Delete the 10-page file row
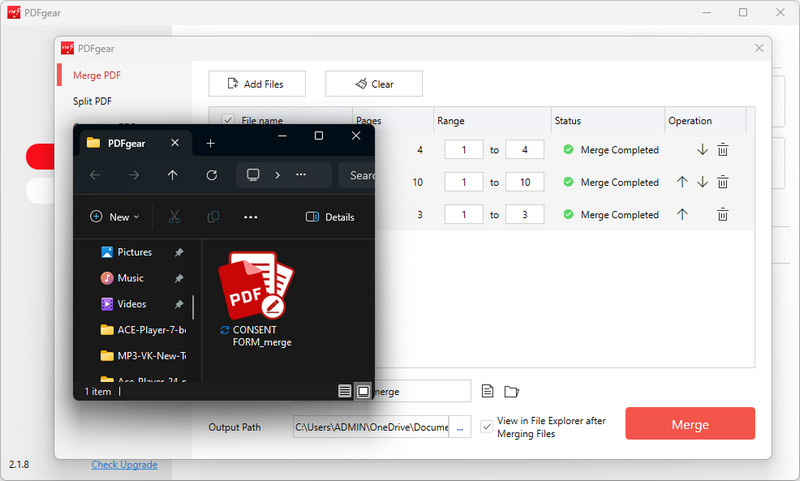This screenshot has width=800, height=481. pos(722,182)
